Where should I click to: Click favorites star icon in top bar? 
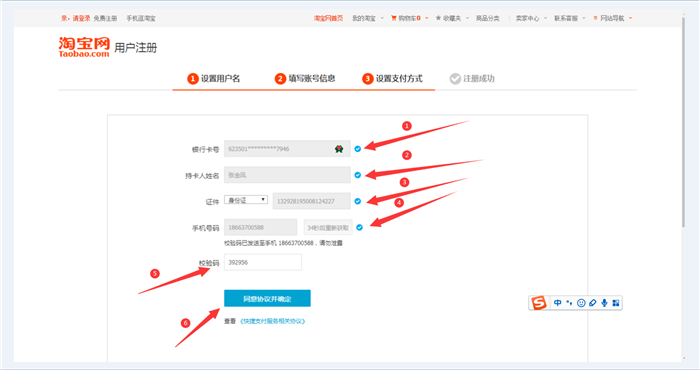[x=438, y=18]
